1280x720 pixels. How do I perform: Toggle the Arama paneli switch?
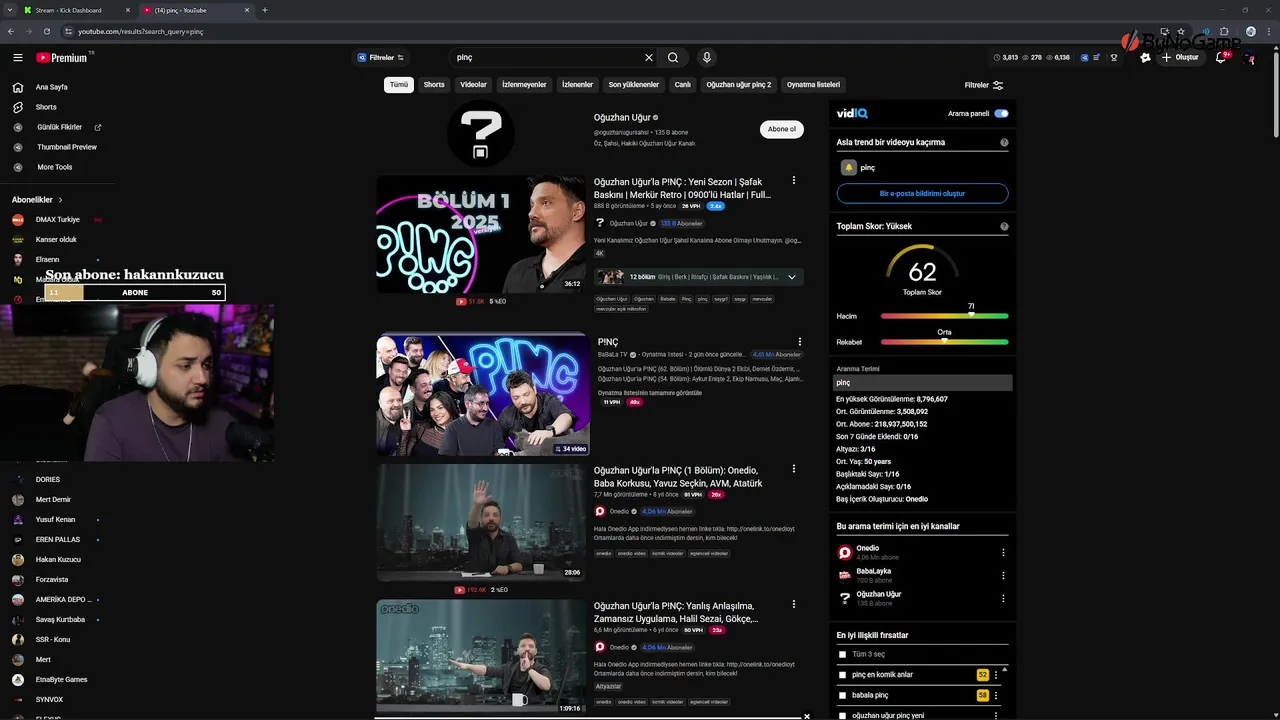tap(1001, 114)
